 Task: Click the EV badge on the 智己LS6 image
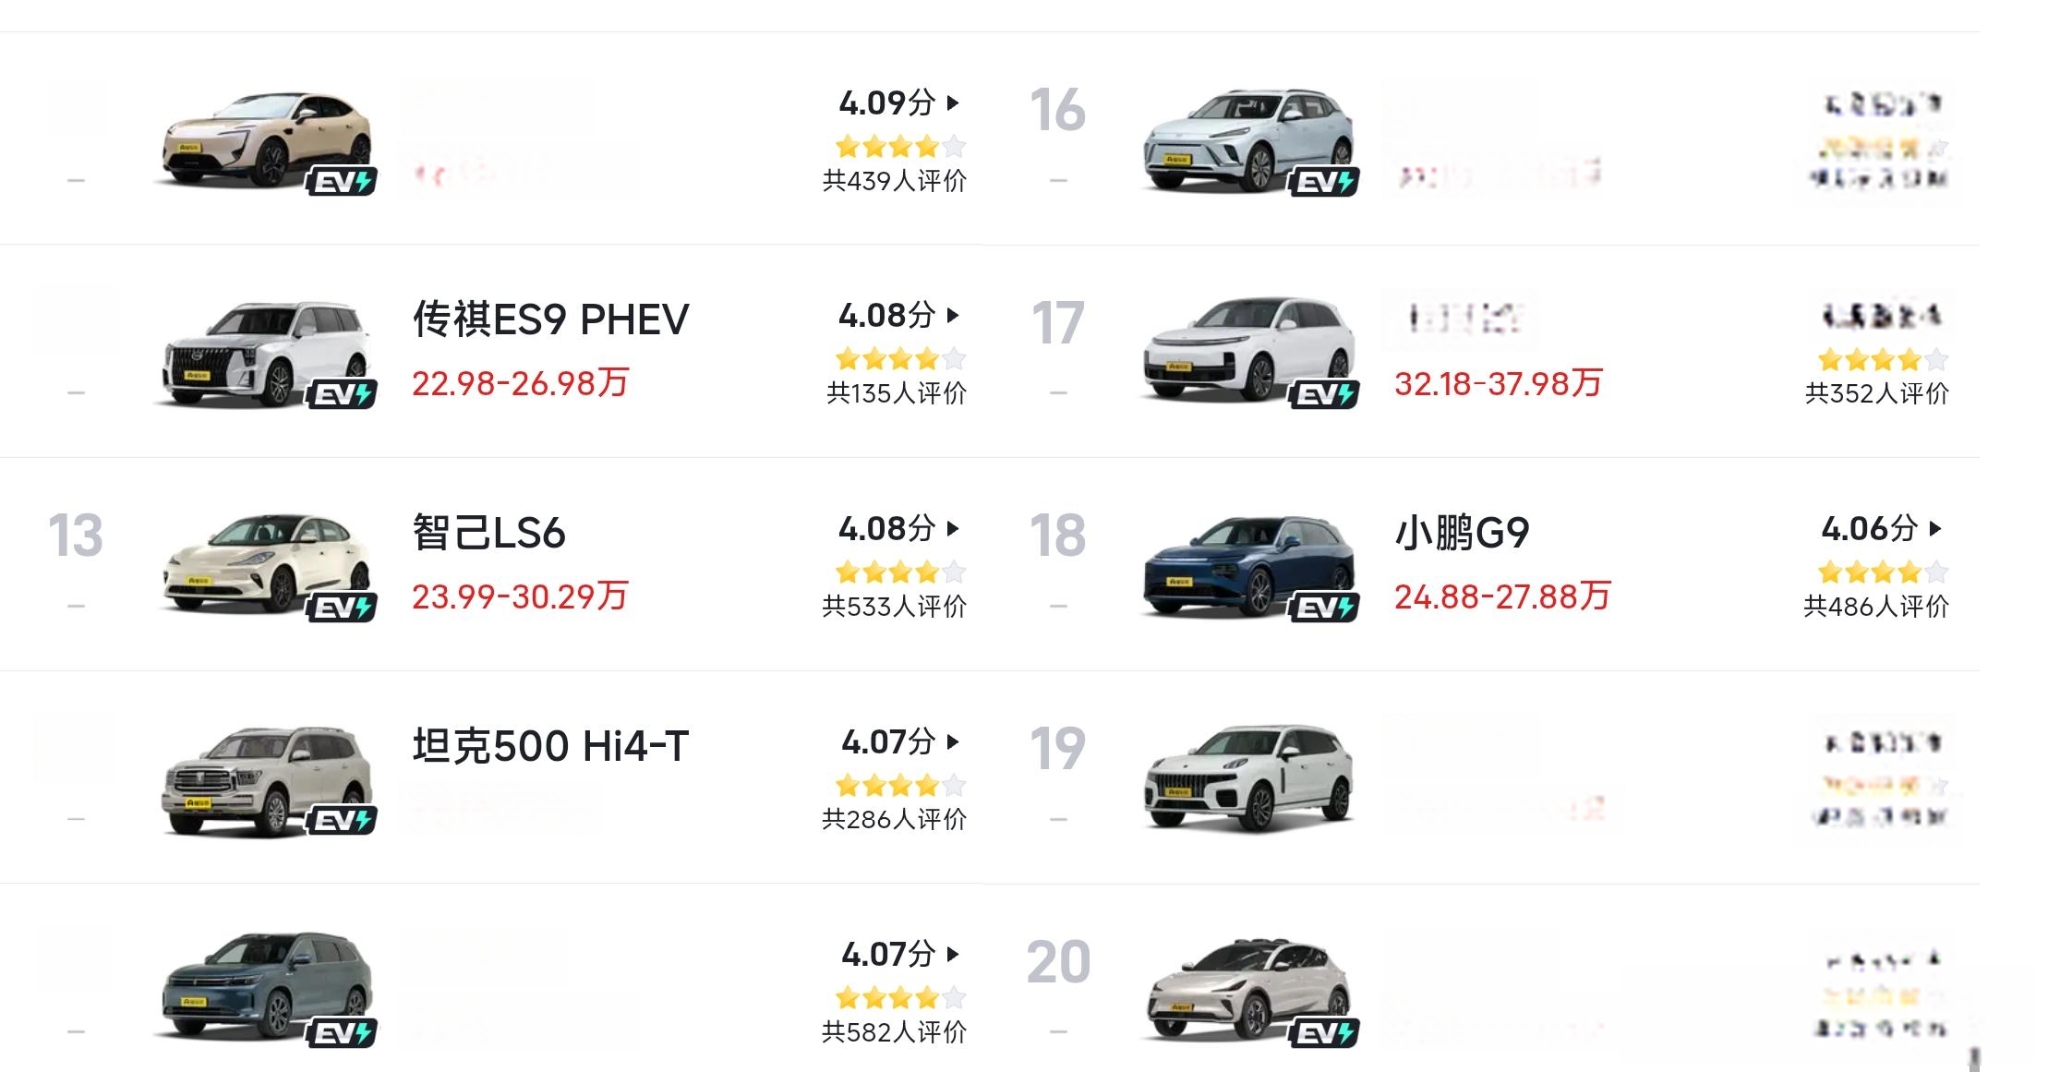click(342, 607)
